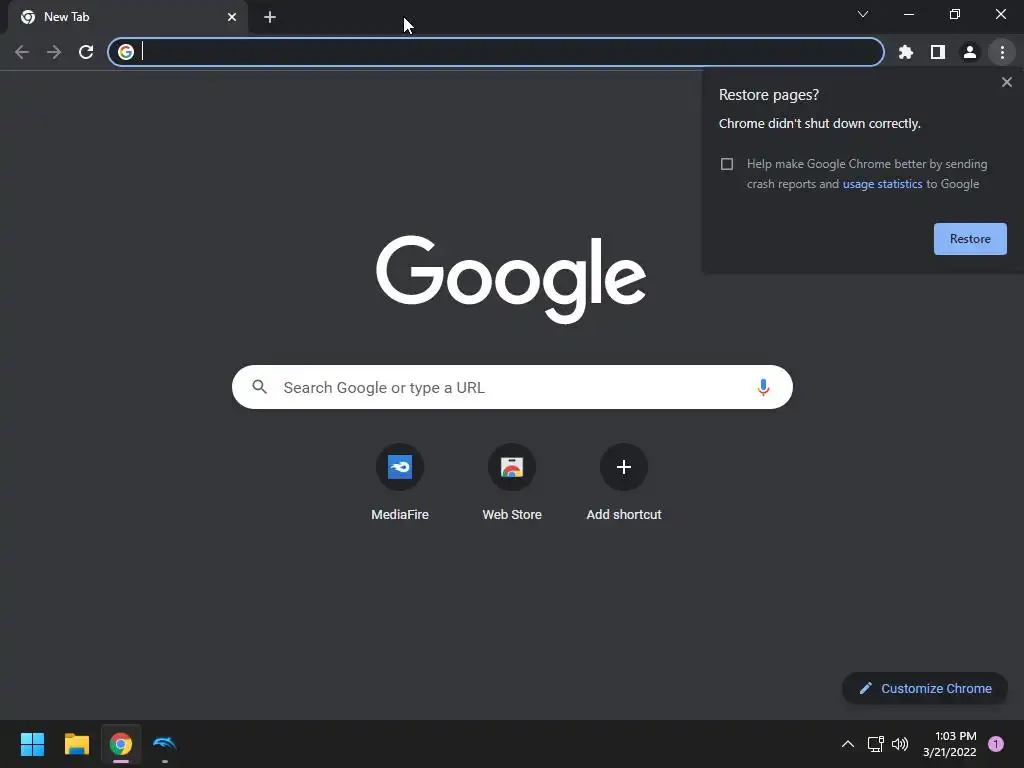1024x768 pixels.
Task: Open Windows Start menu
Action: pyautogui.click(x=32, y=744)
